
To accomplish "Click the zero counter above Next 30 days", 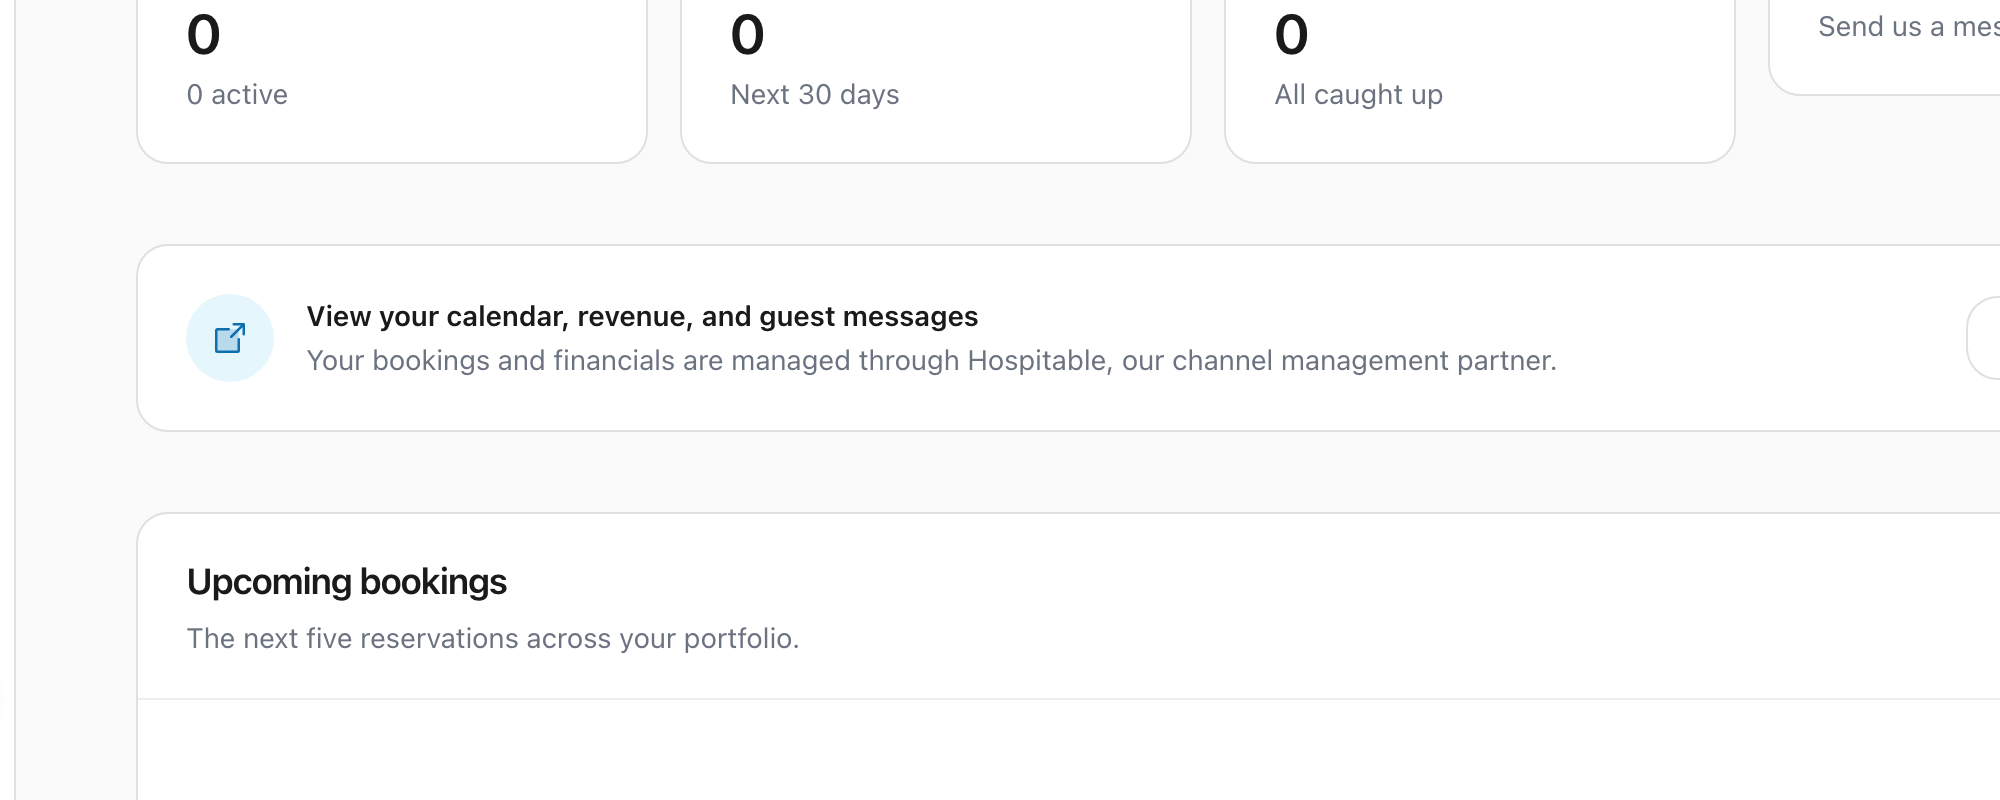I will pos(745,33).
